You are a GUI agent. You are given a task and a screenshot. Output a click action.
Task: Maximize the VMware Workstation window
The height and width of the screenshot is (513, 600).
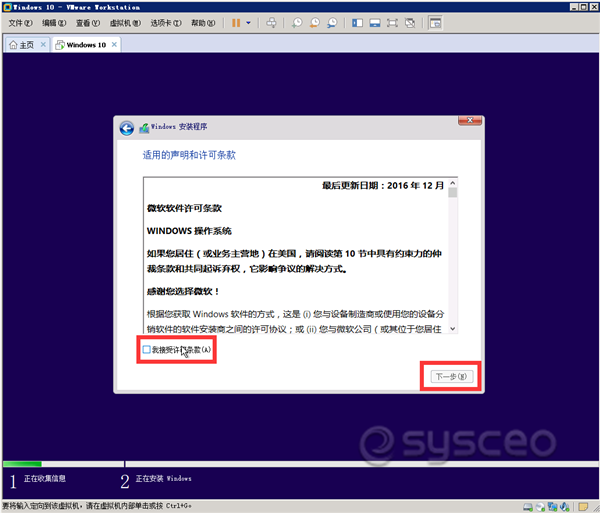[583, 7]
